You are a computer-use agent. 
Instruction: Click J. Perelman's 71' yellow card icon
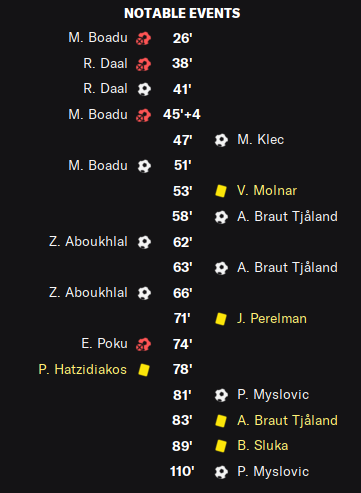221,319
